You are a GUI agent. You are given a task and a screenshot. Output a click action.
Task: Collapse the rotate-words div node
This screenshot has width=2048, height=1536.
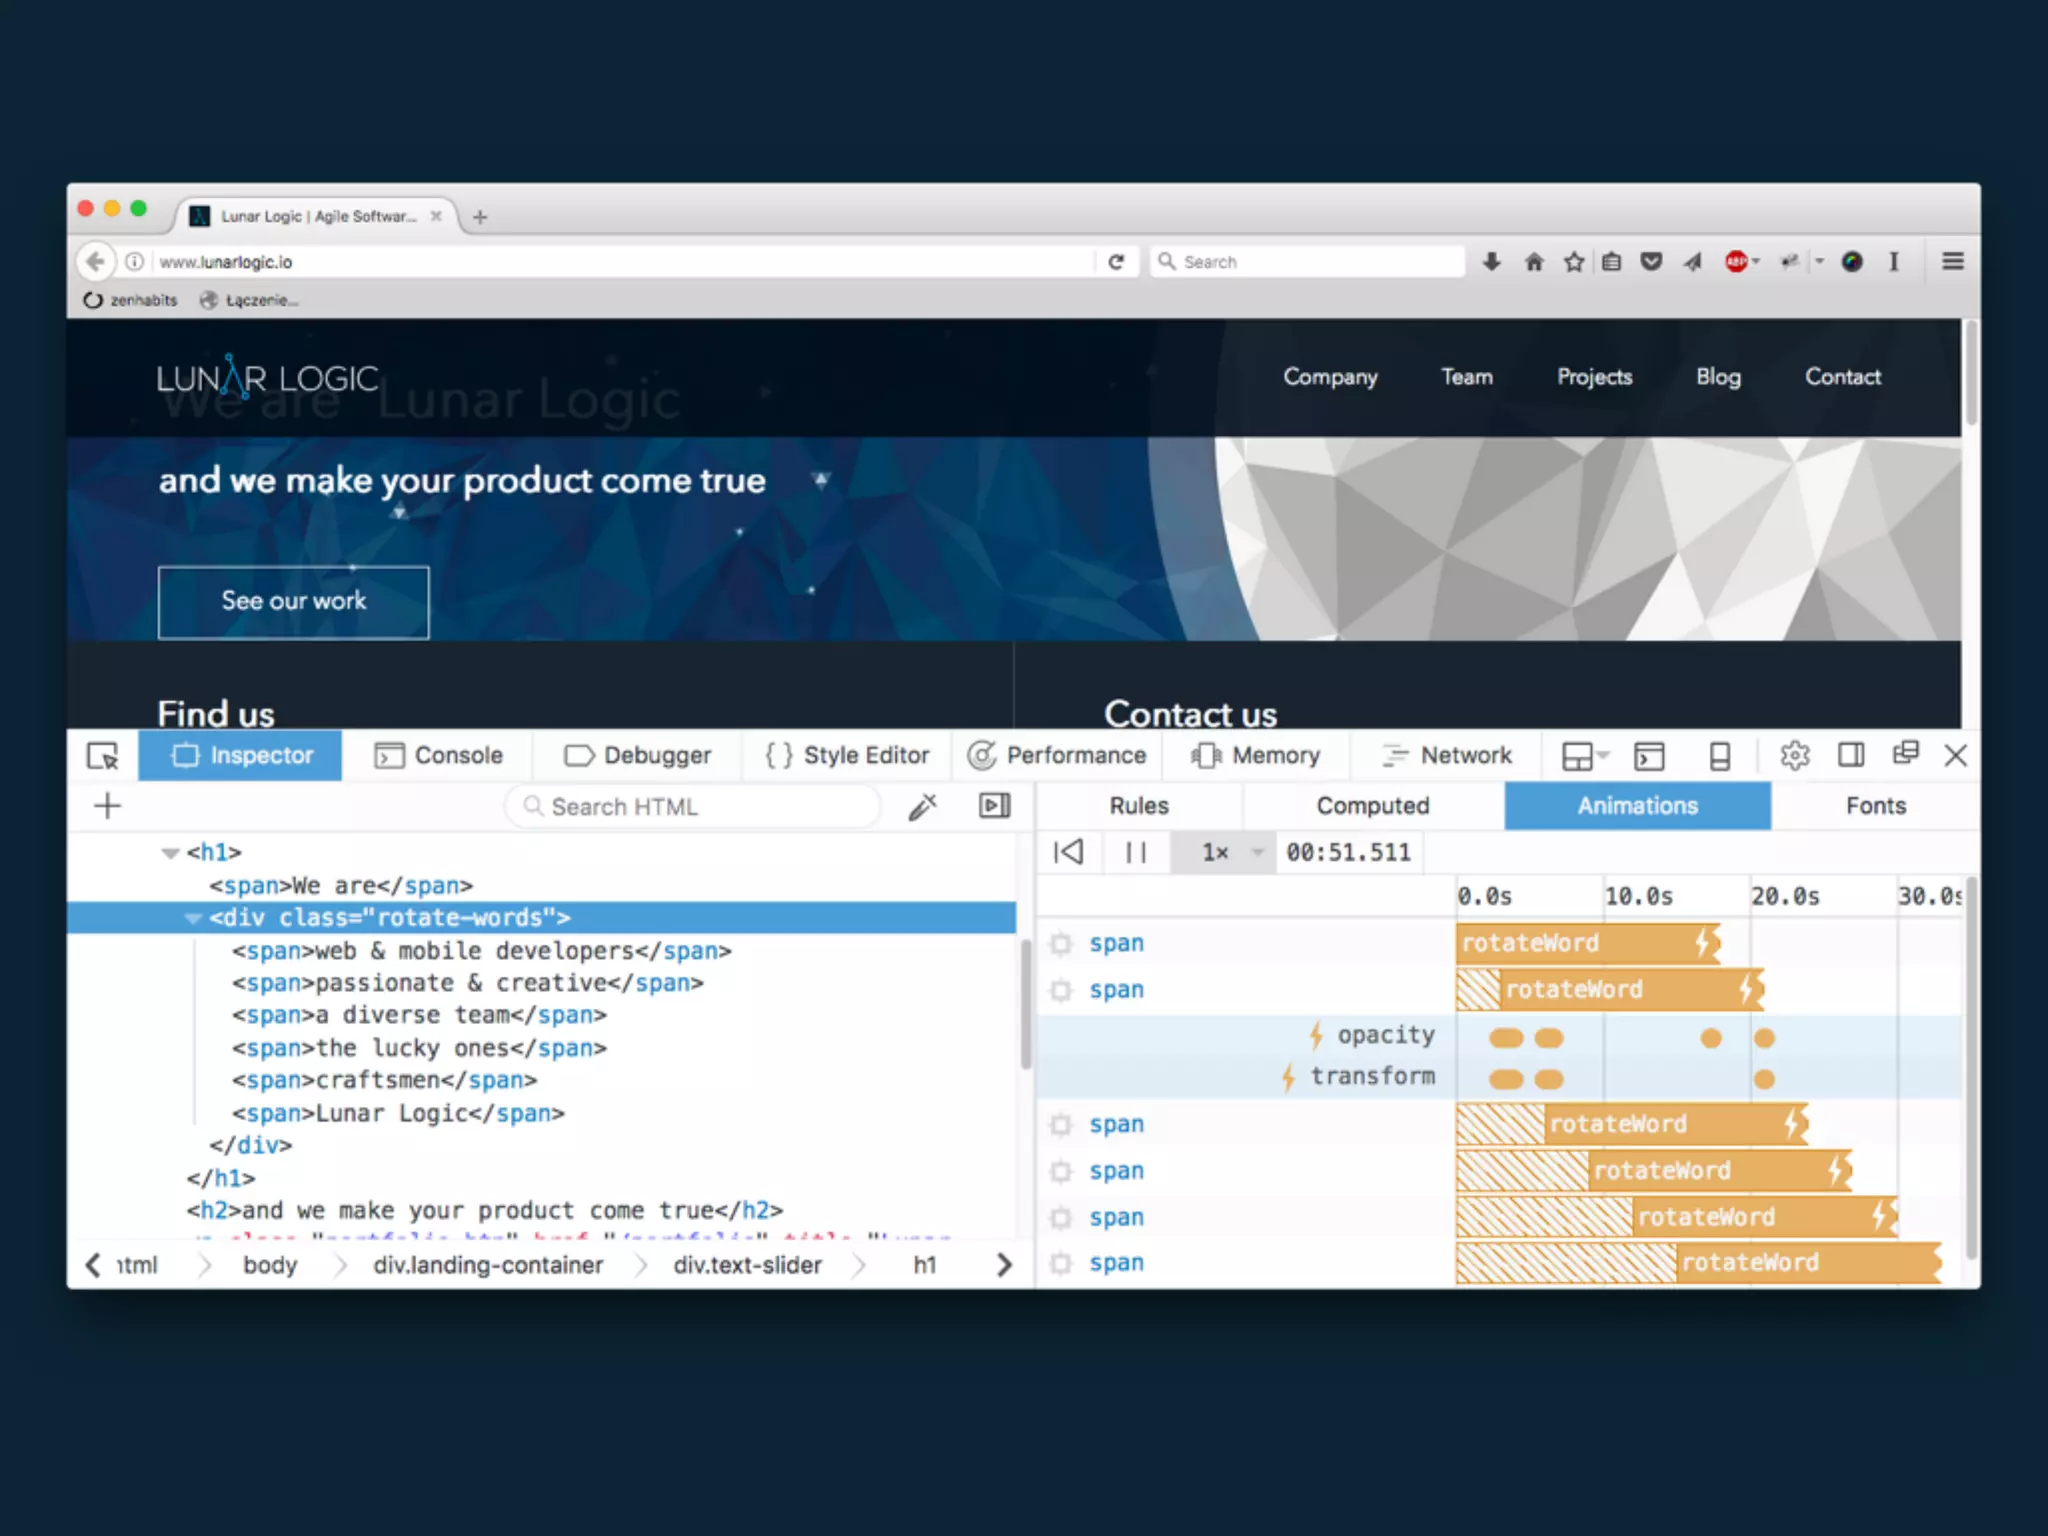tap(193, 918)
